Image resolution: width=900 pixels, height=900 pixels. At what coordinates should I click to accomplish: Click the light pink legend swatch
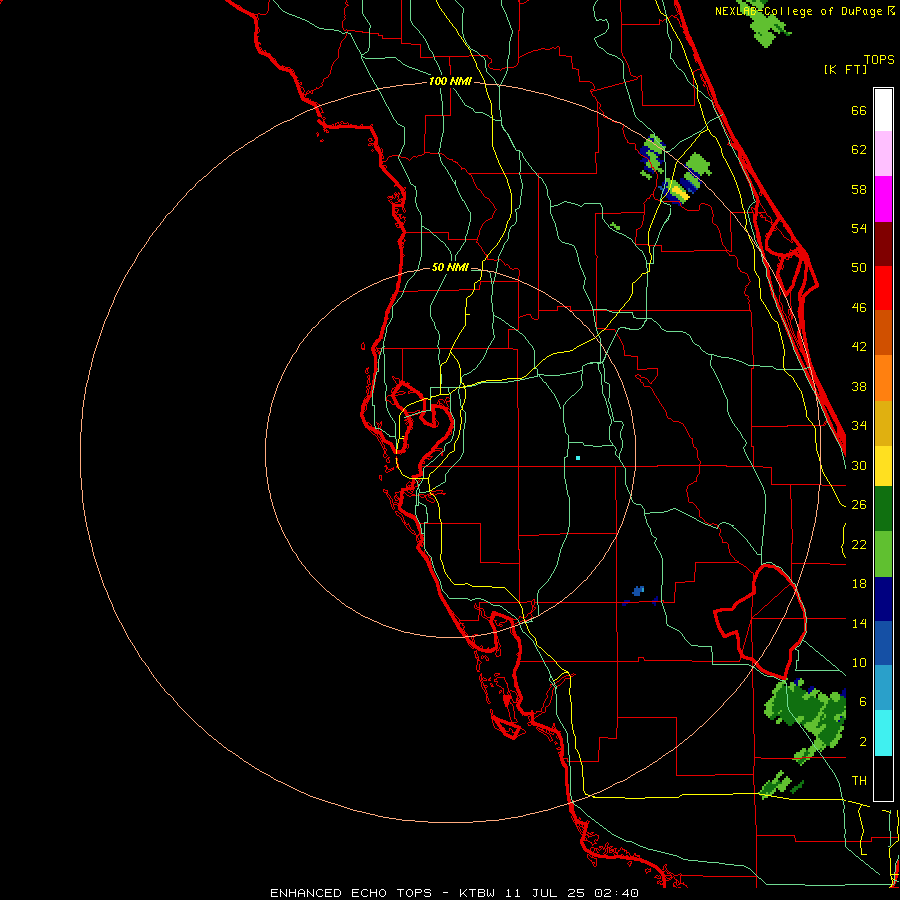coord(883,153)
